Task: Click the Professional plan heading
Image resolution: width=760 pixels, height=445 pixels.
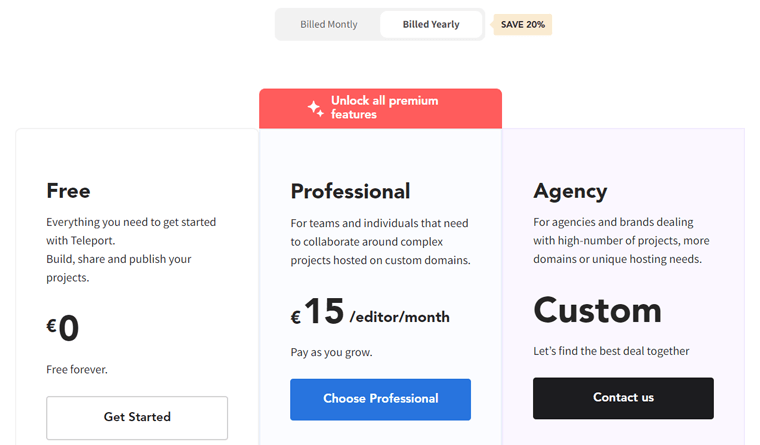Action: [350, 191]
